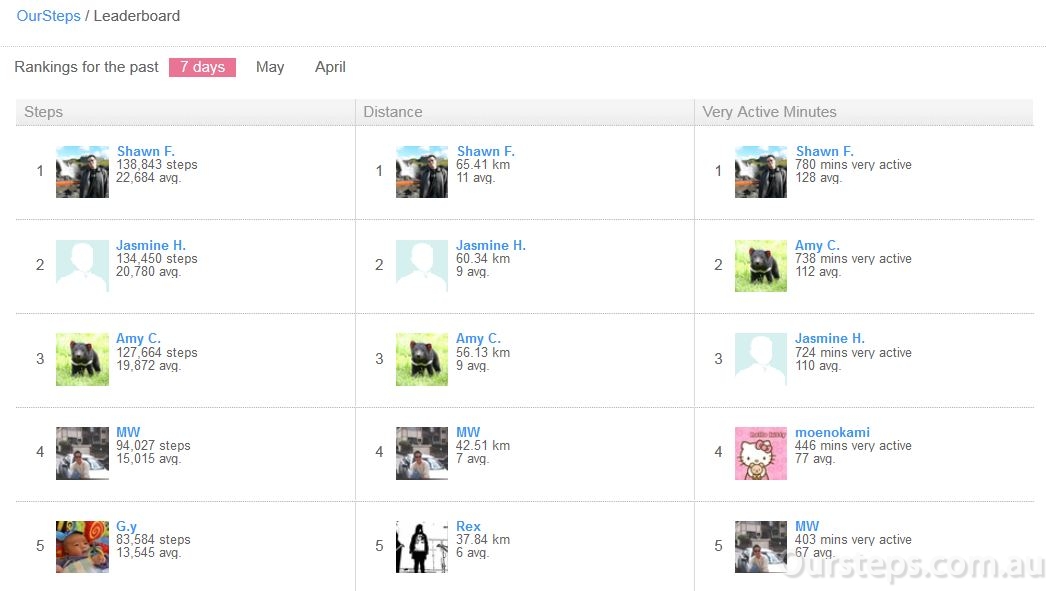
Task: Open the OurSteps breadcrumb link
Action: (x=48, y=16)
